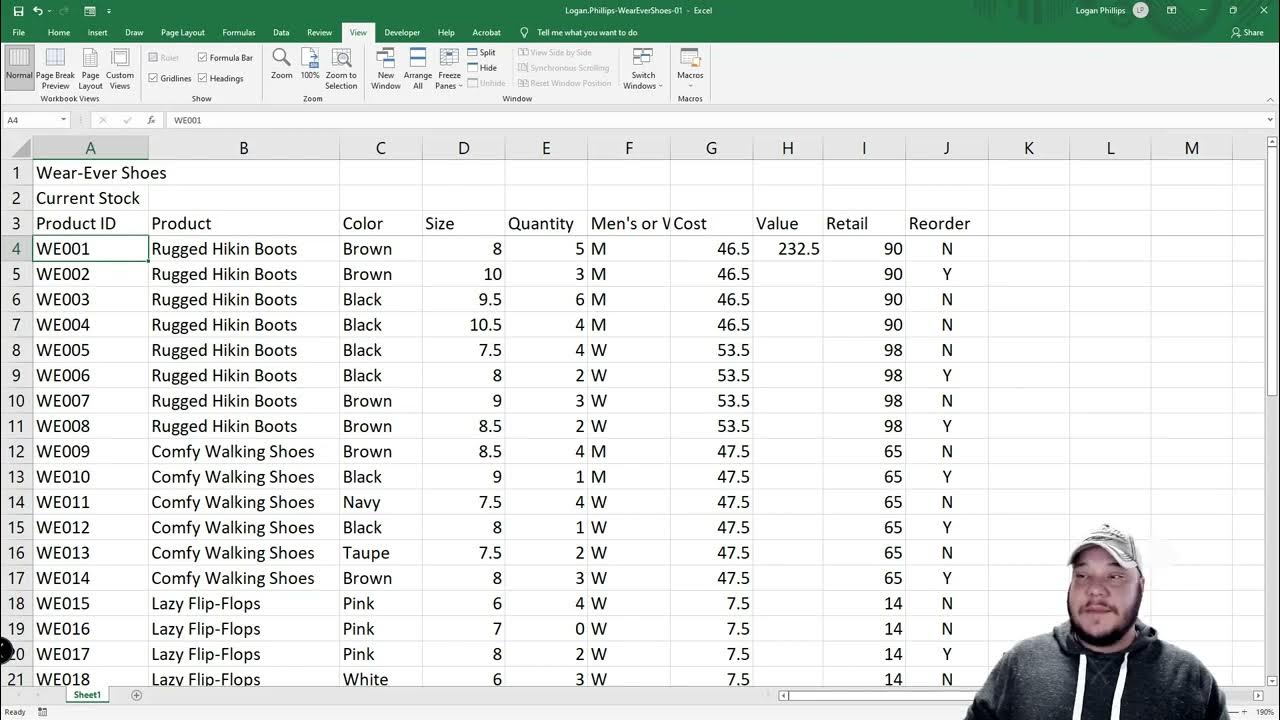
Task: Click Arrange All windows
Action: [418, 67]
